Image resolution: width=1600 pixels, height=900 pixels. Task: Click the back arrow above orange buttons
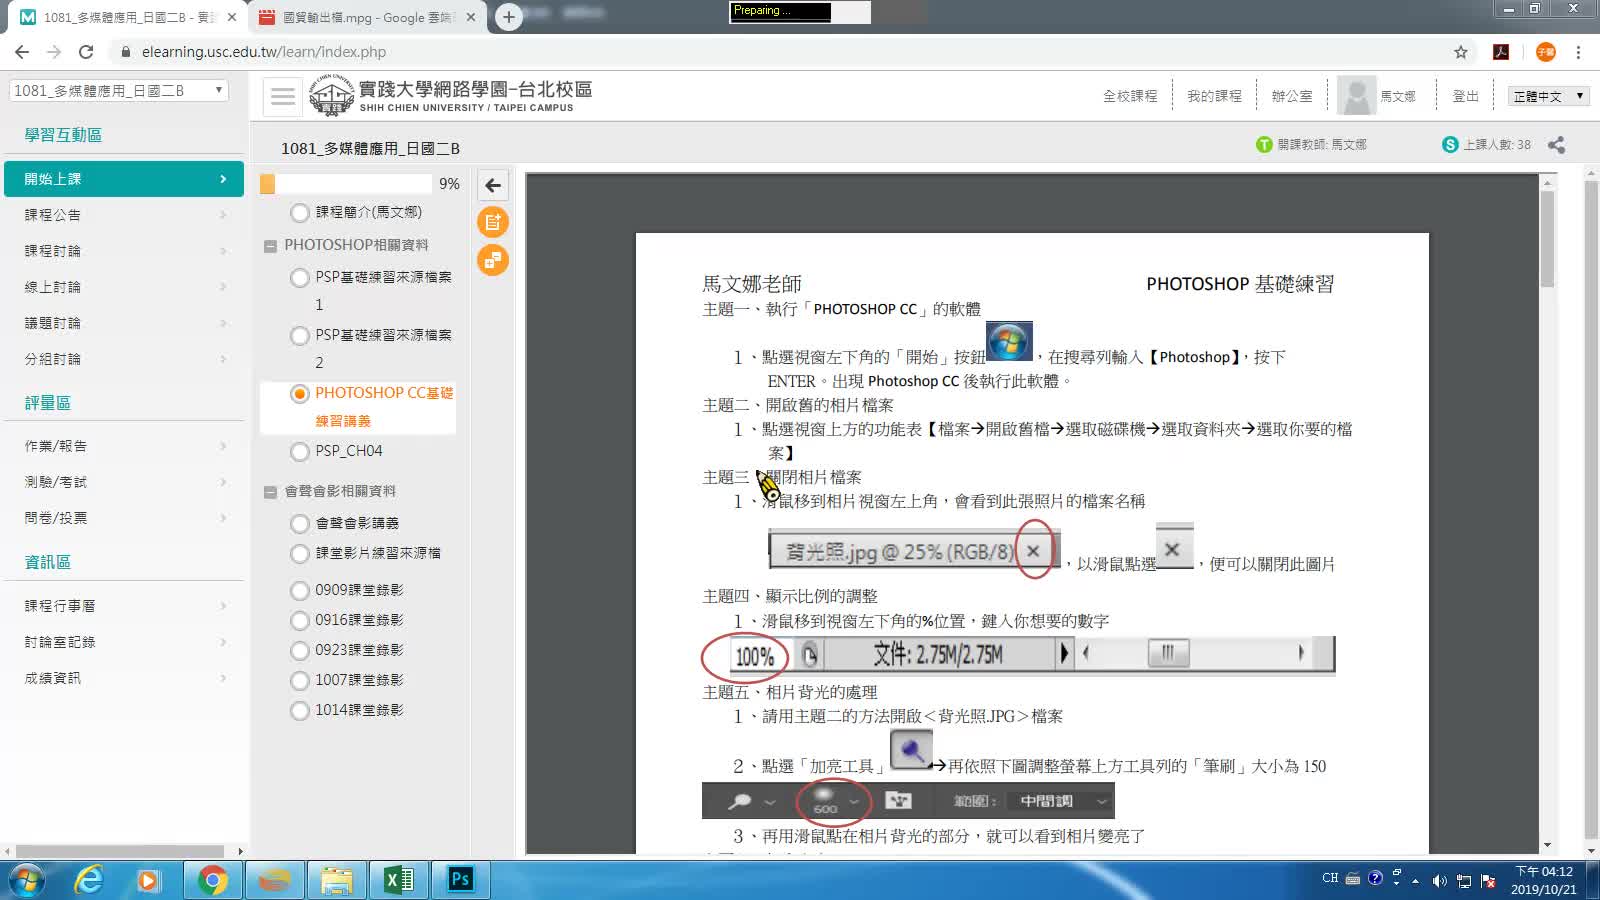point(493,185)
